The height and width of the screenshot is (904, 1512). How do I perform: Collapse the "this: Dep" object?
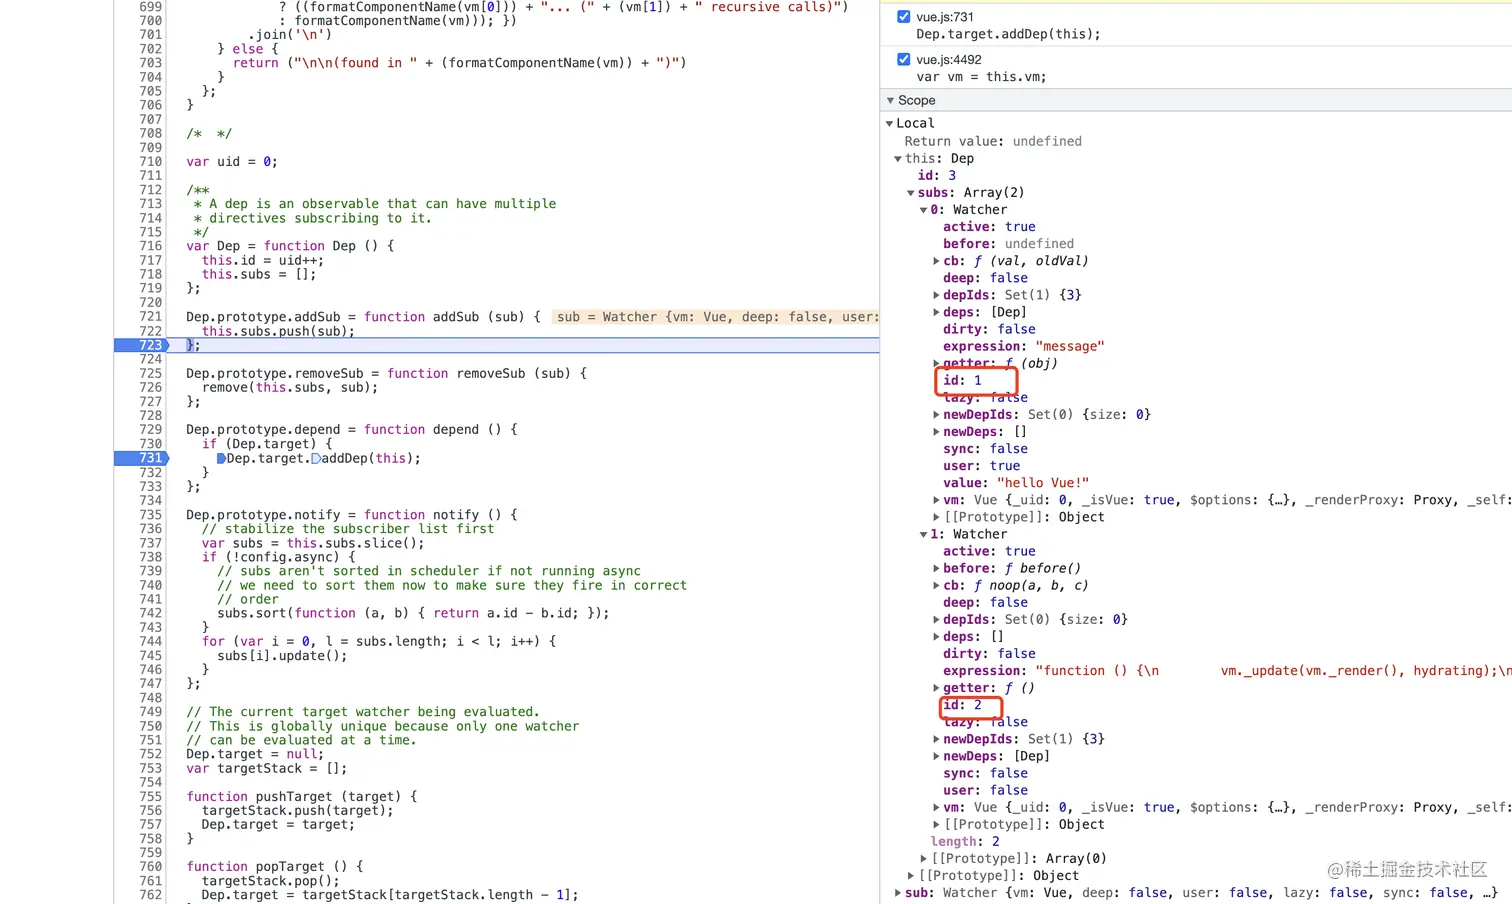coord(898,159)
